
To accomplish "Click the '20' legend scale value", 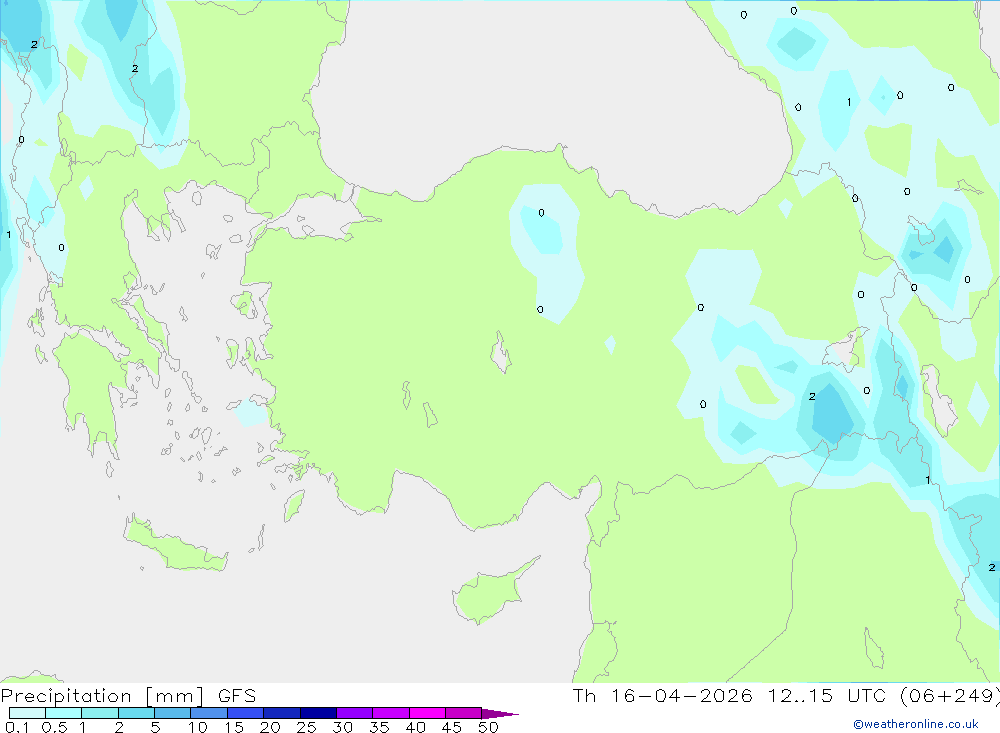I will tap(270, 727).
